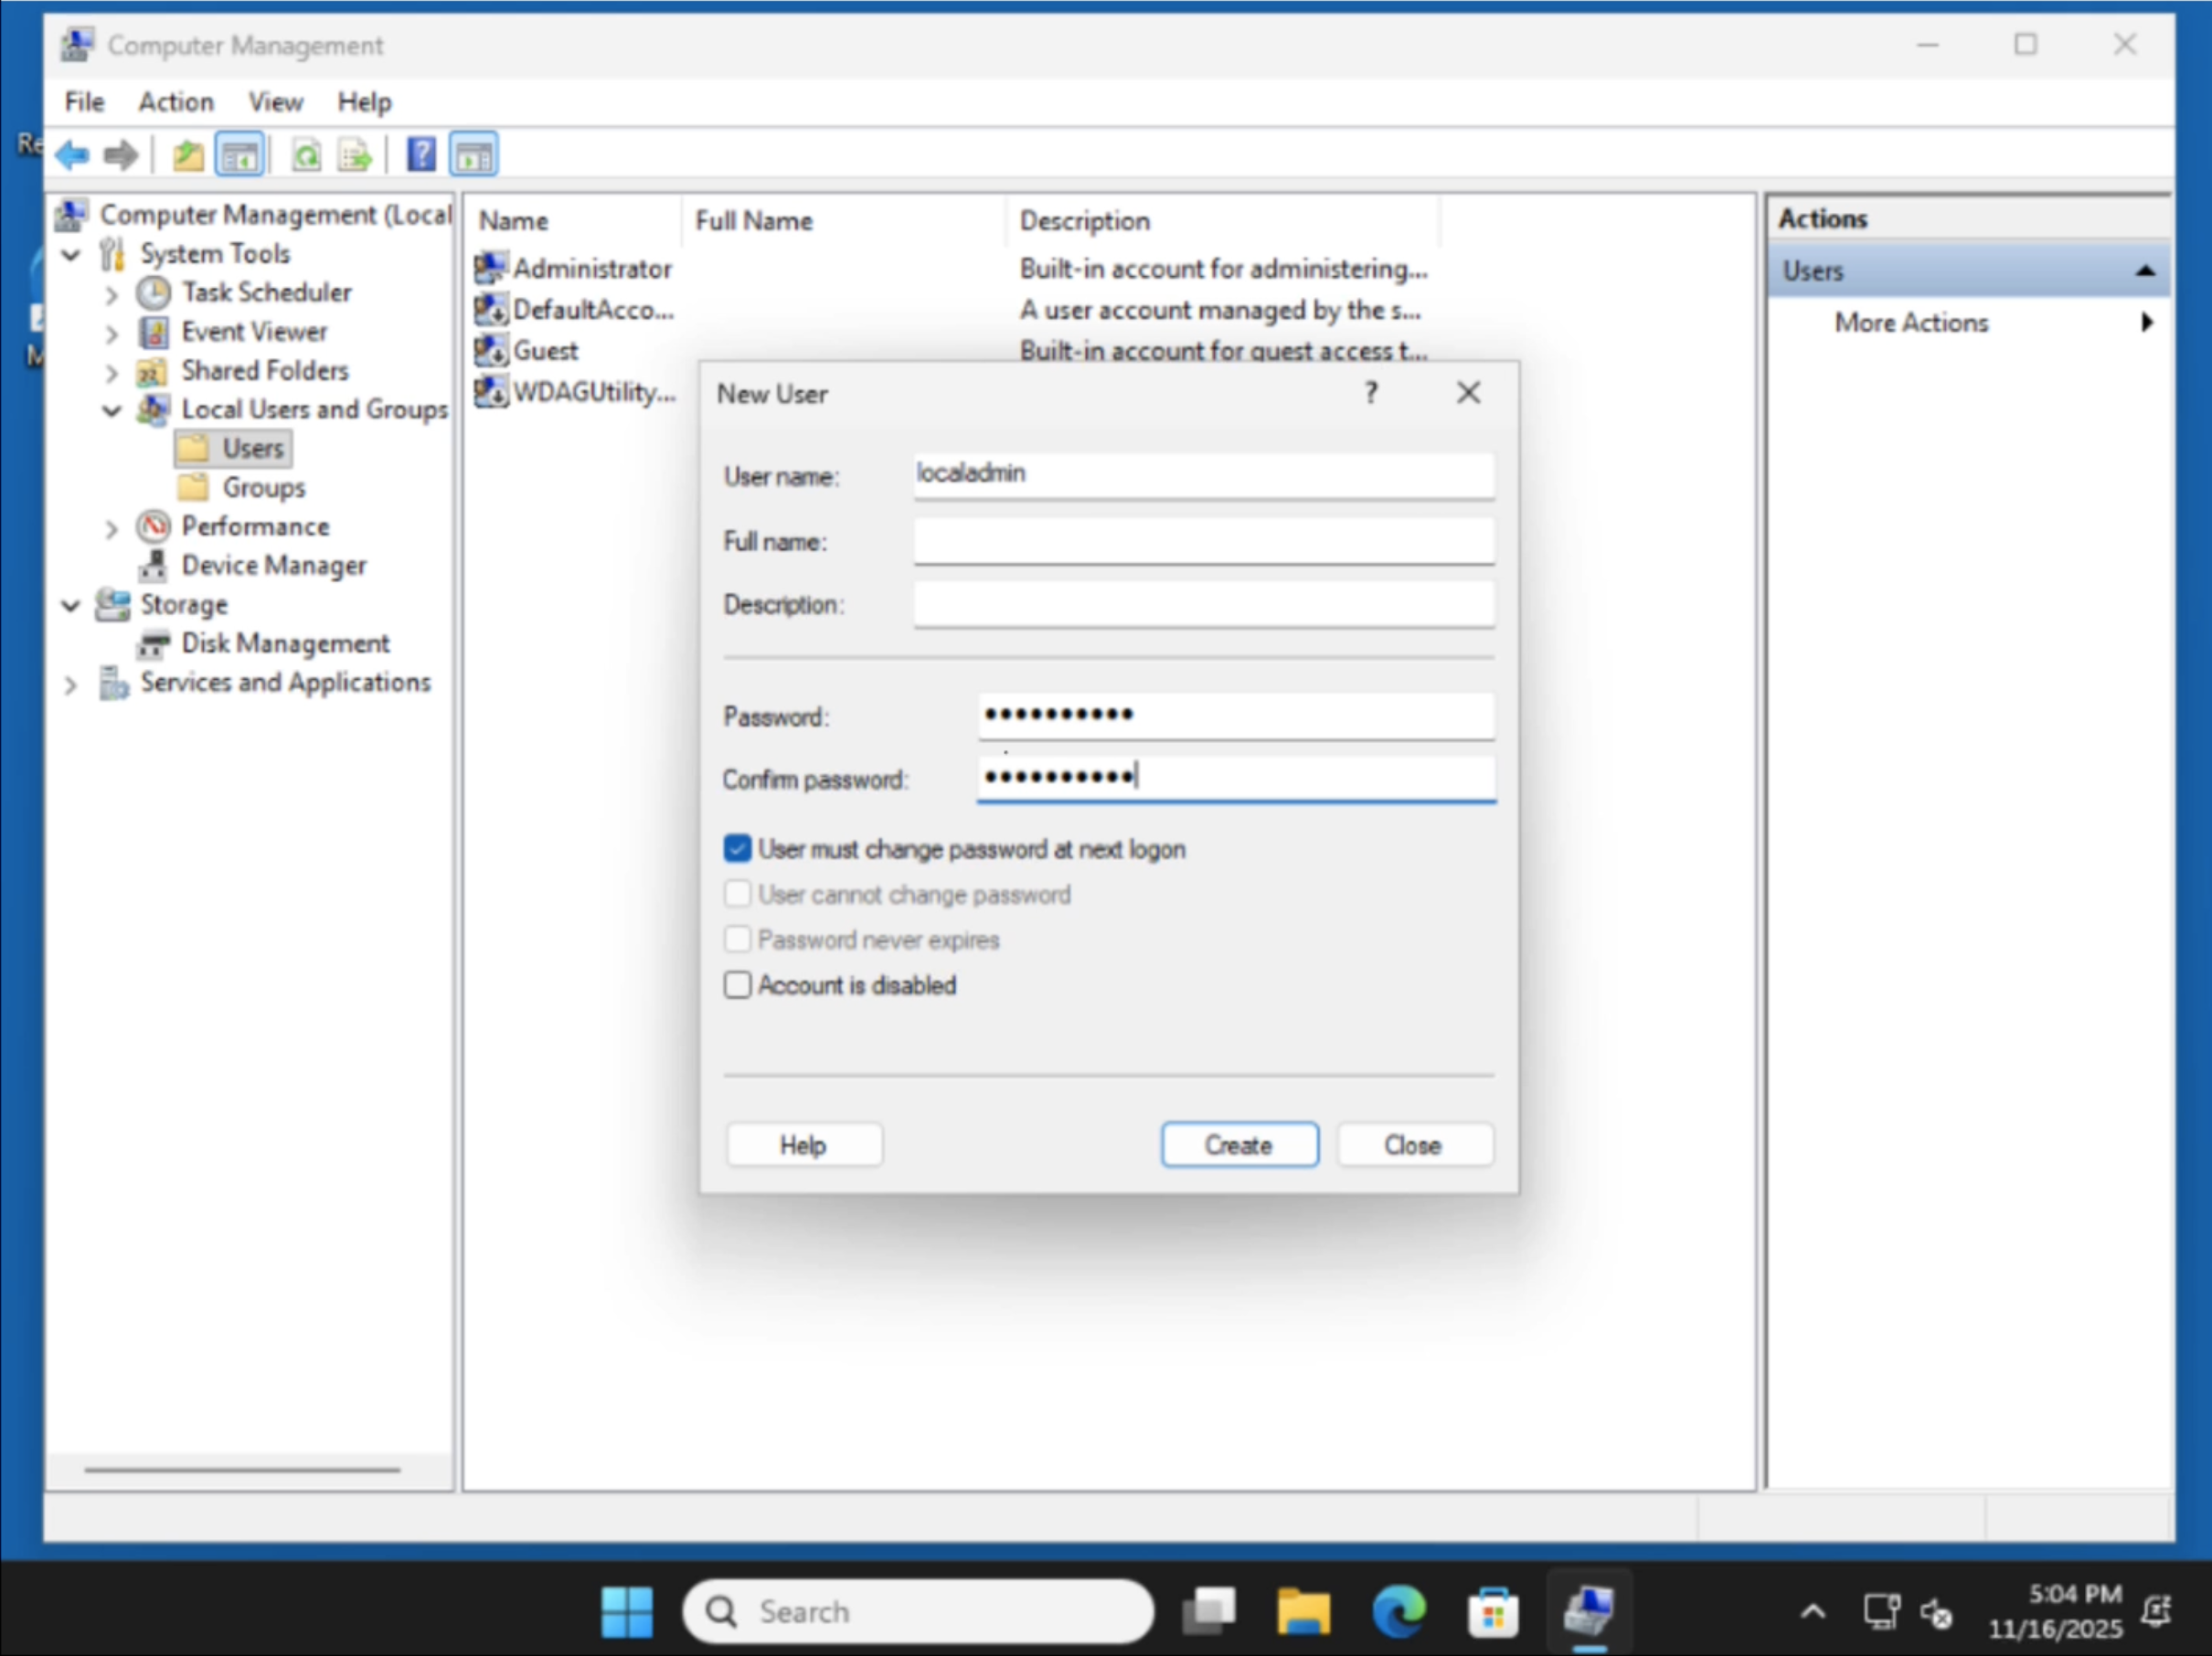Click the Device Manager icon
Screen dimensions: 2212x1656
(x=153, y=566)
